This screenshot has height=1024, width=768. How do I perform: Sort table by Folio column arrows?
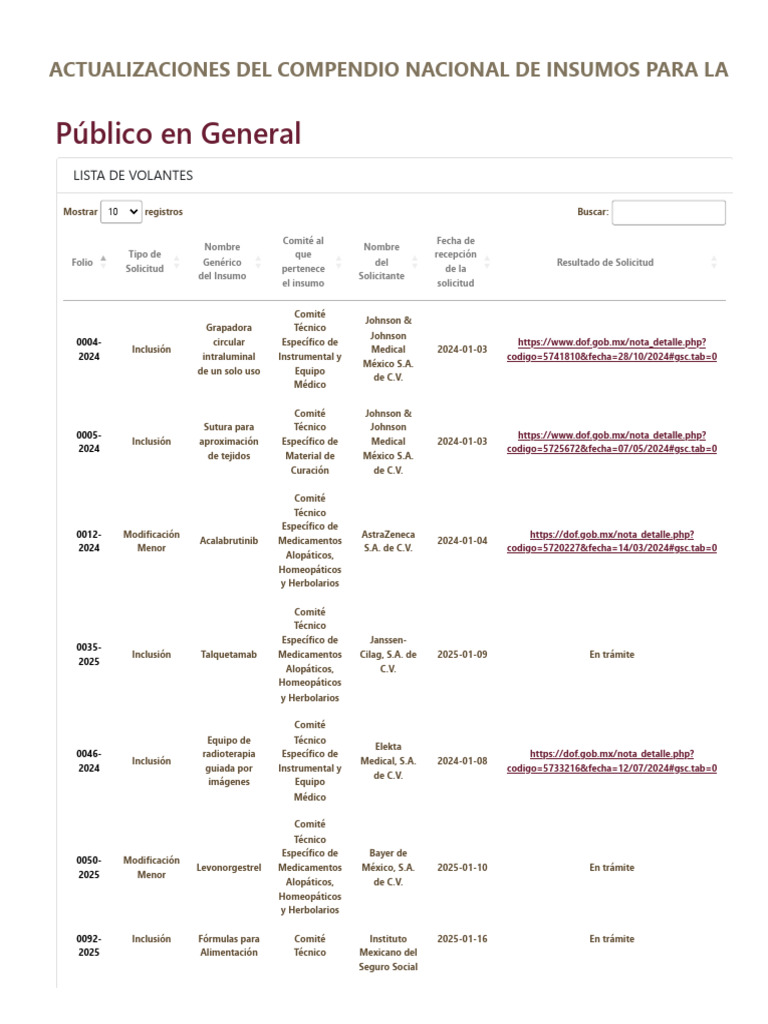(103, 262)
